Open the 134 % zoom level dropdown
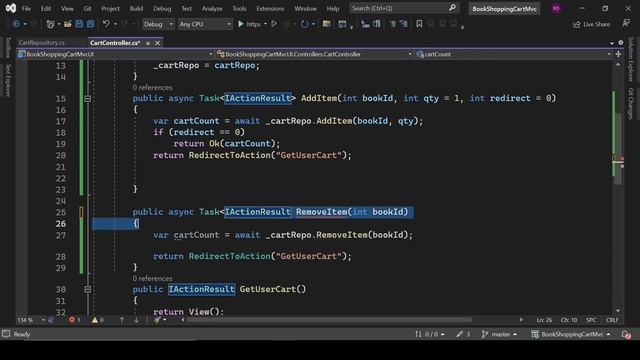 [31, 320]
